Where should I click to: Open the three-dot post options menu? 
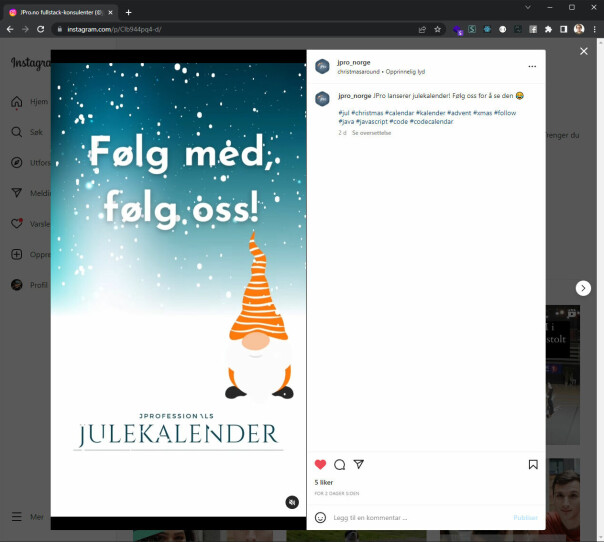[x=532, y=66]
